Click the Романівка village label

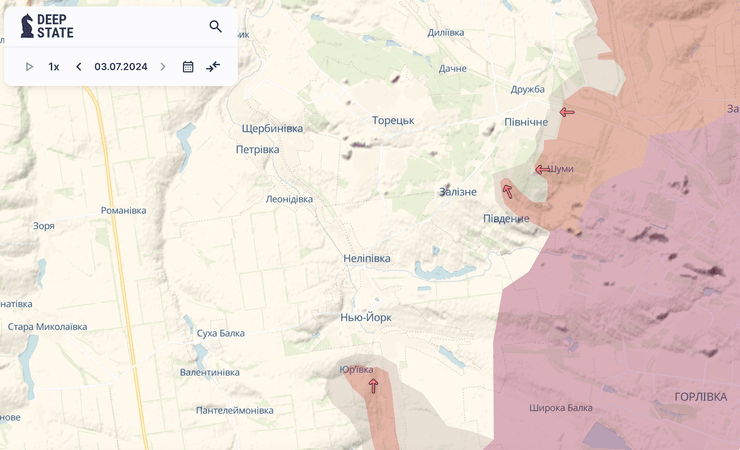tap(124, 211)
